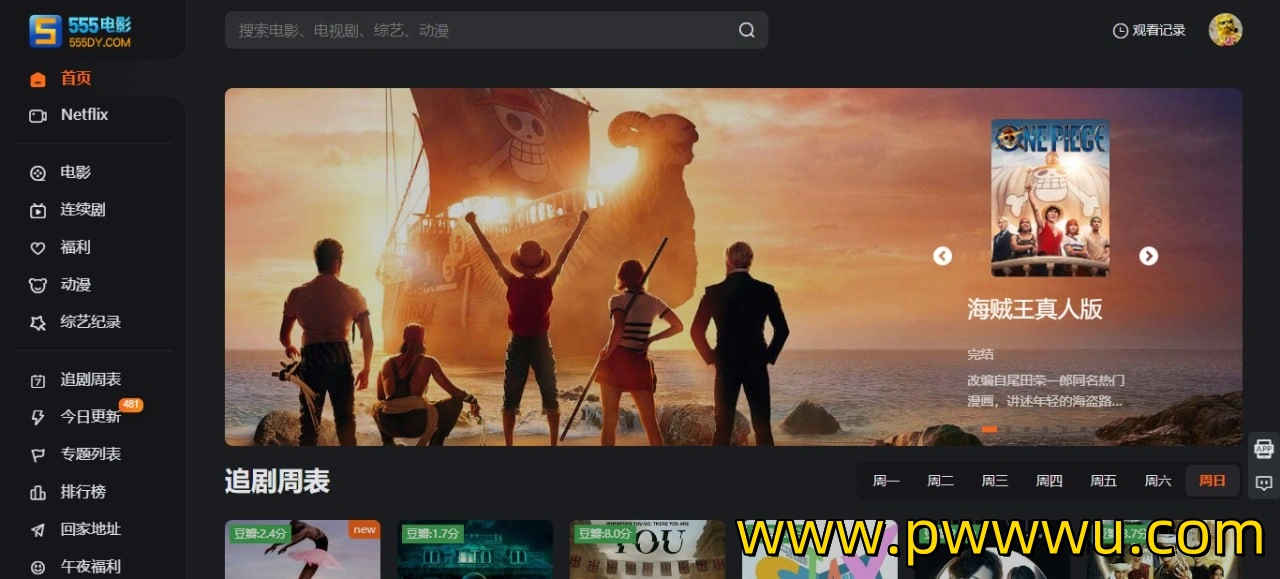
Task: Click the banner description starting 改编自尾田荣一郎
Action: click(1046, 391)
